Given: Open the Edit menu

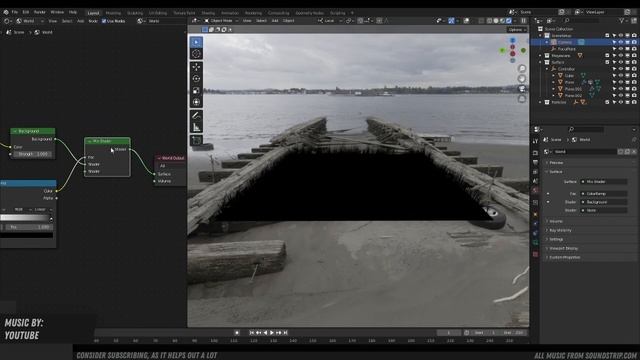Looking at the screenshot, I should point(26,12).
